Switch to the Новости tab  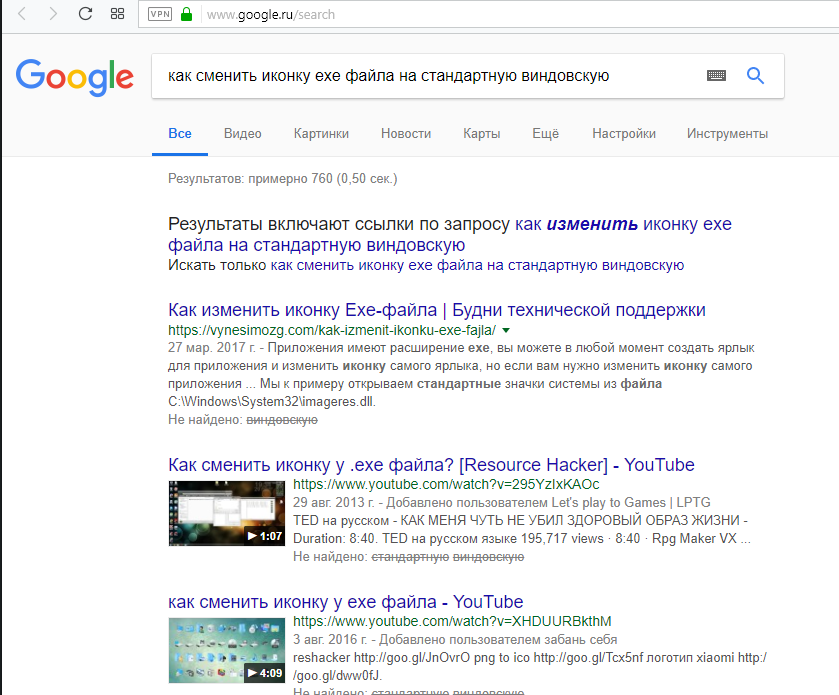click(406, 134)
